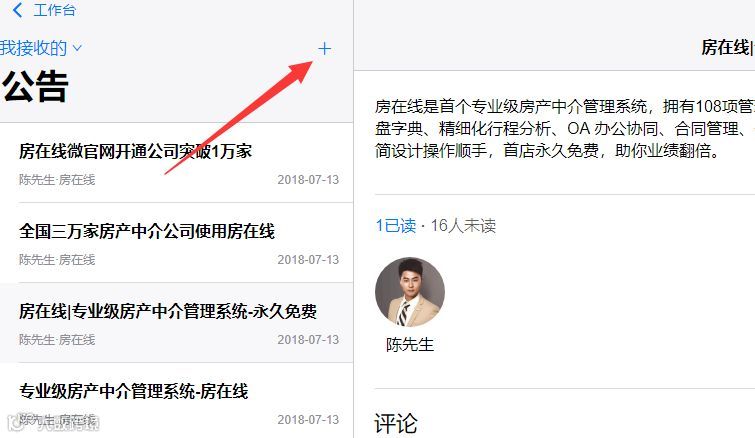Click the plus icon to add announcement

pyautogui.click(x=325, y=48)
